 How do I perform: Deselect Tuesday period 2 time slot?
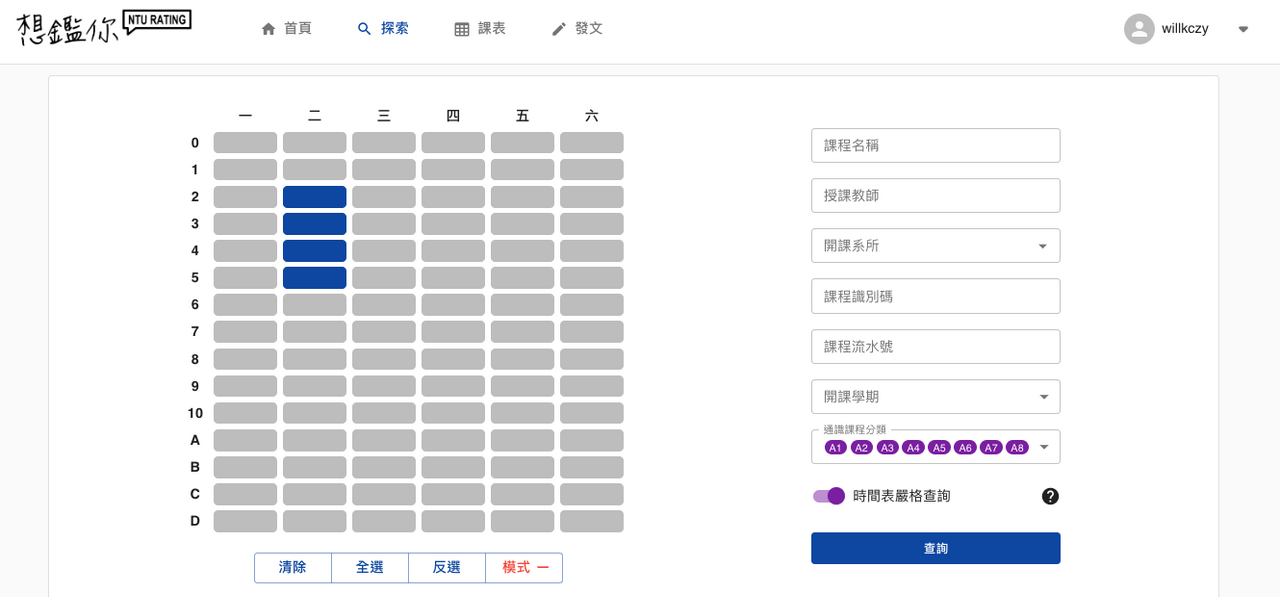pyautogui.click(x=315, y=197)
